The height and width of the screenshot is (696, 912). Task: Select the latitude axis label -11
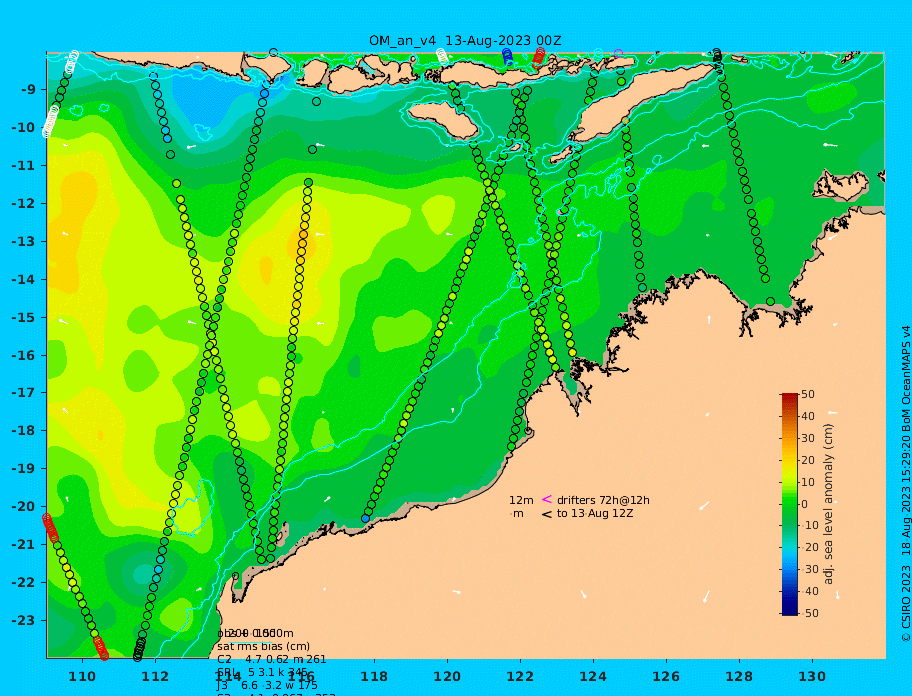pos(24,166)
